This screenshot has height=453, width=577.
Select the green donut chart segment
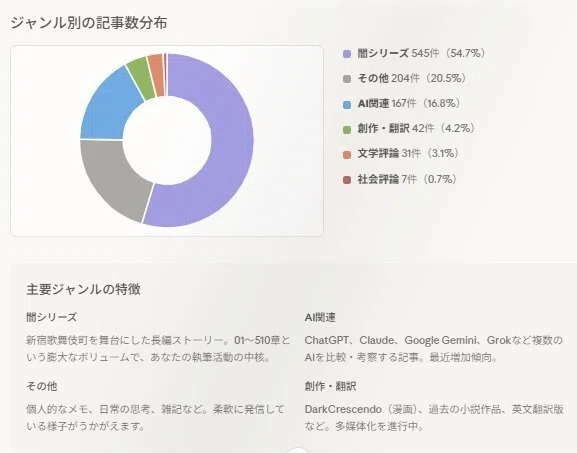142,79
